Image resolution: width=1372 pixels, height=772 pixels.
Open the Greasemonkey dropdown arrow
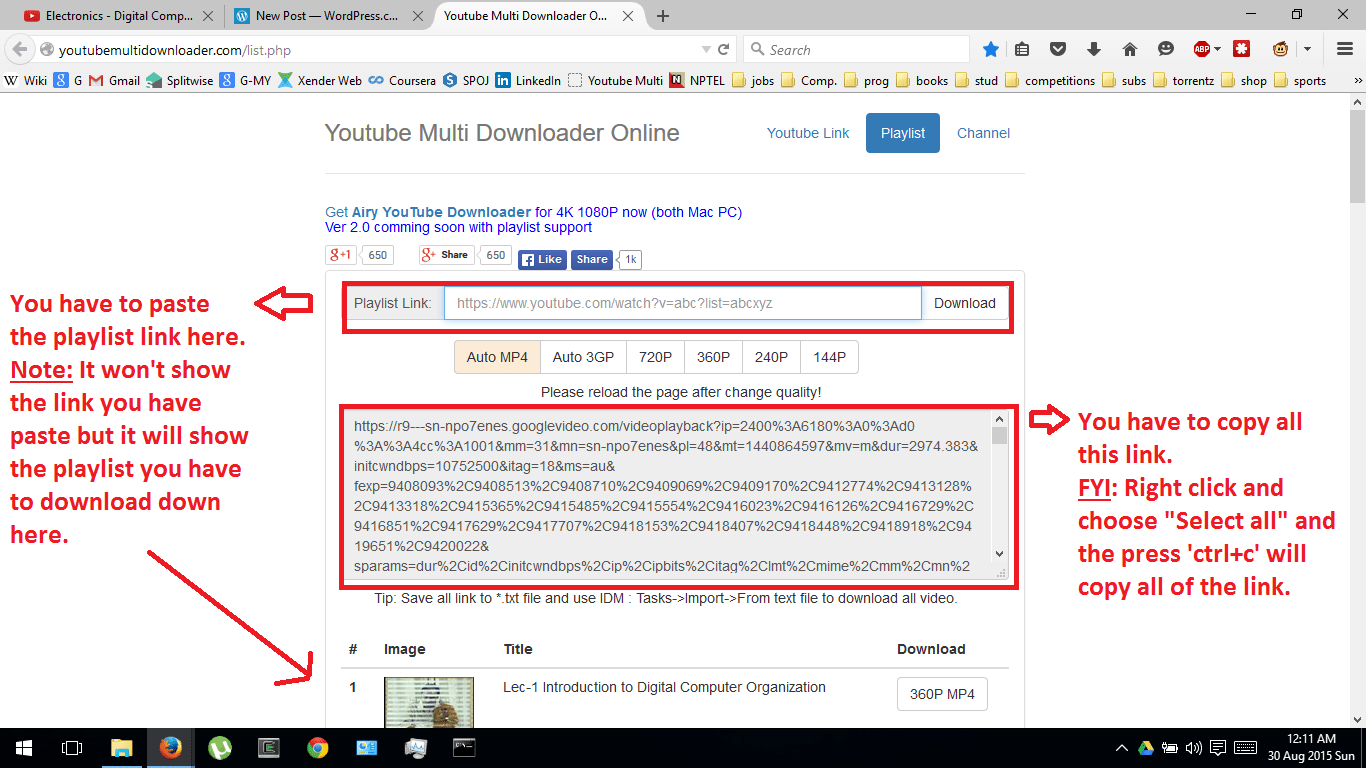click(x=1306, y=49)
